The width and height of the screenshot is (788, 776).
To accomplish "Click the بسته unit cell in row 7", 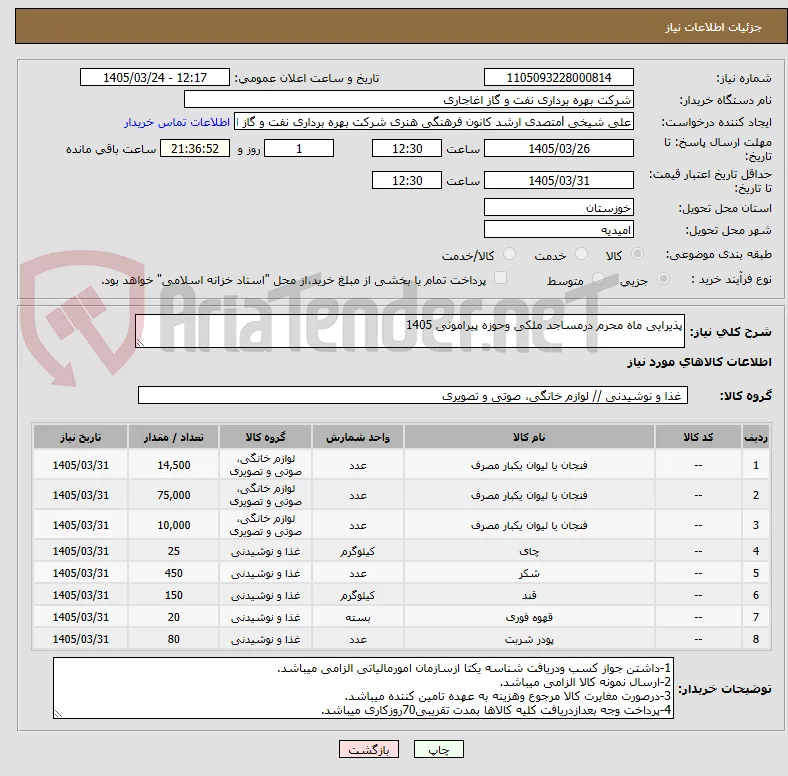I will pyautogui.click(x=358, y=617).
